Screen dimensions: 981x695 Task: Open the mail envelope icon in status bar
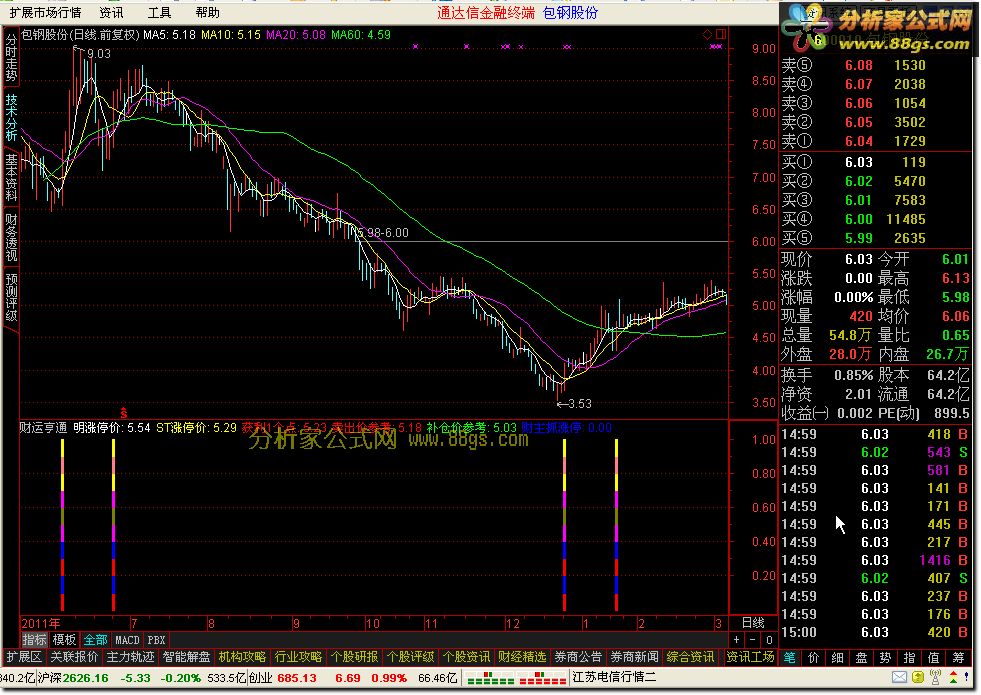click(x=899, y=677)
